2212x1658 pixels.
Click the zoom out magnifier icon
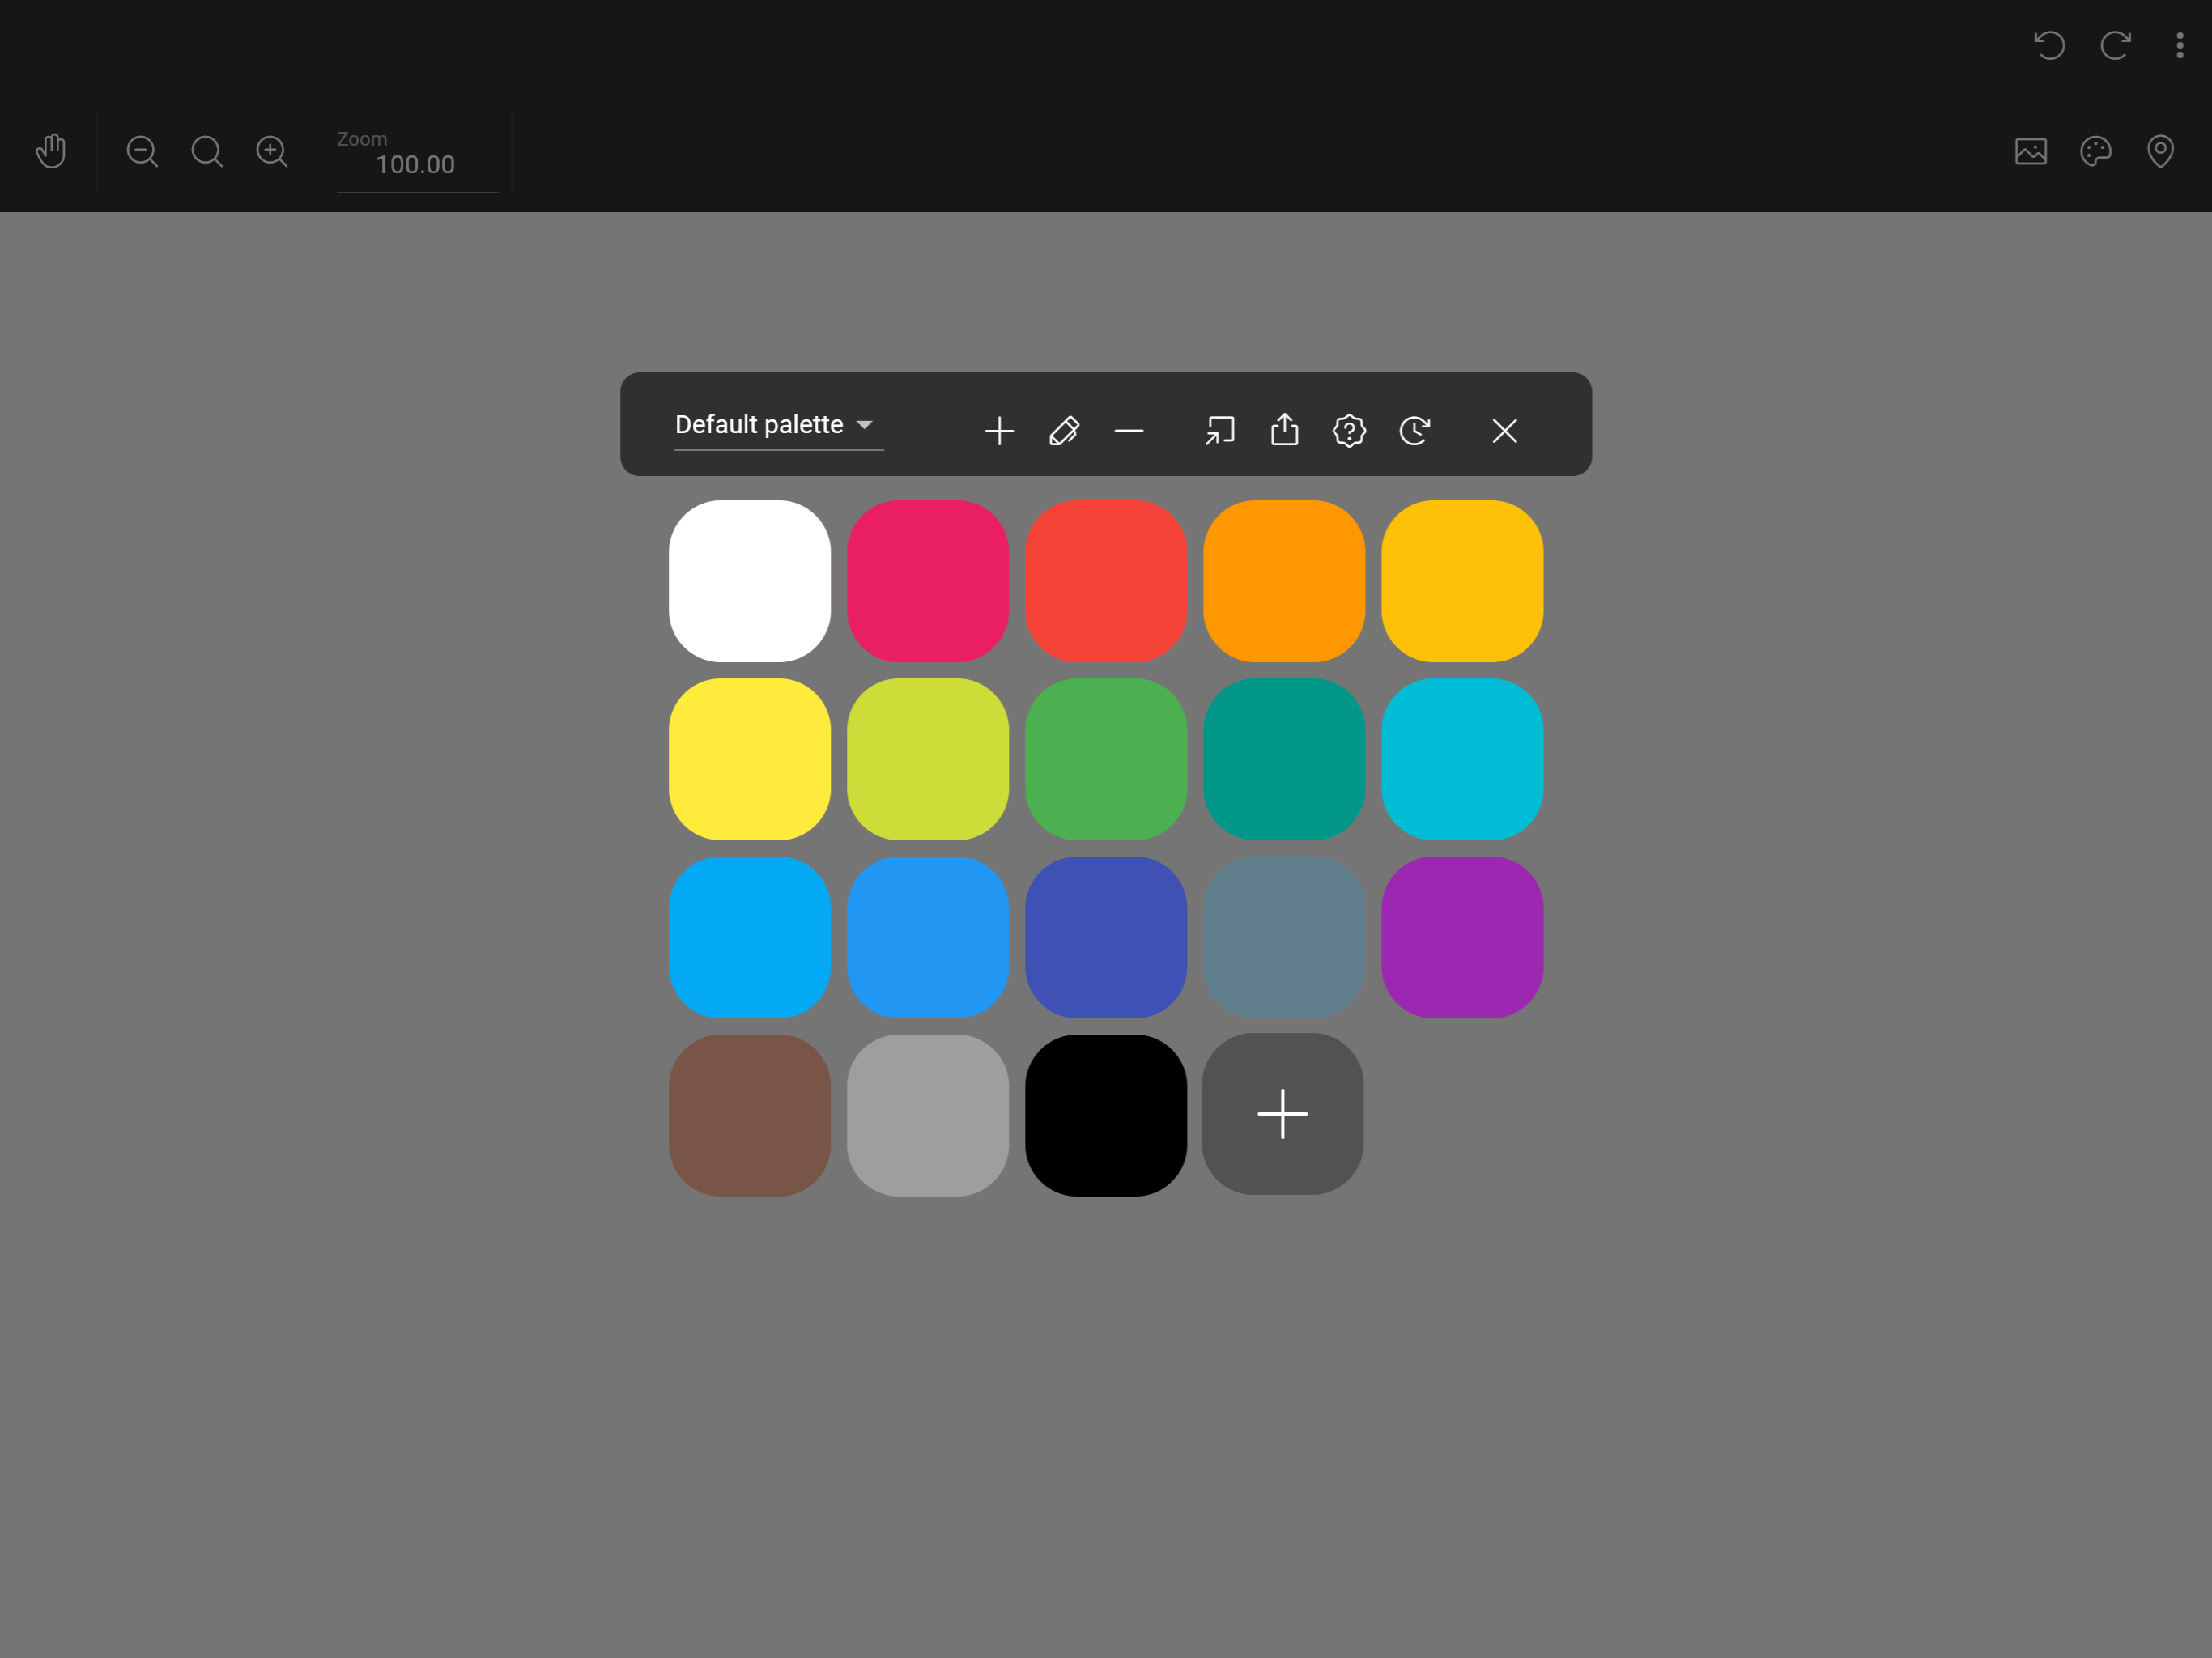point(142,151)
